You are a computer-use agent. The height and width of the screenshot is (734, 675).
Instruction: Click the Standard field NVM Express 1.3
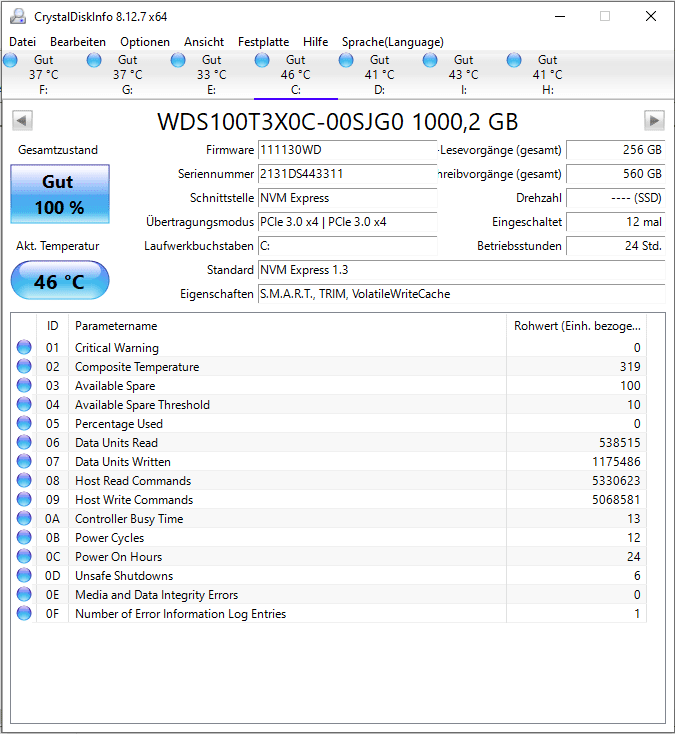point(462,270)
